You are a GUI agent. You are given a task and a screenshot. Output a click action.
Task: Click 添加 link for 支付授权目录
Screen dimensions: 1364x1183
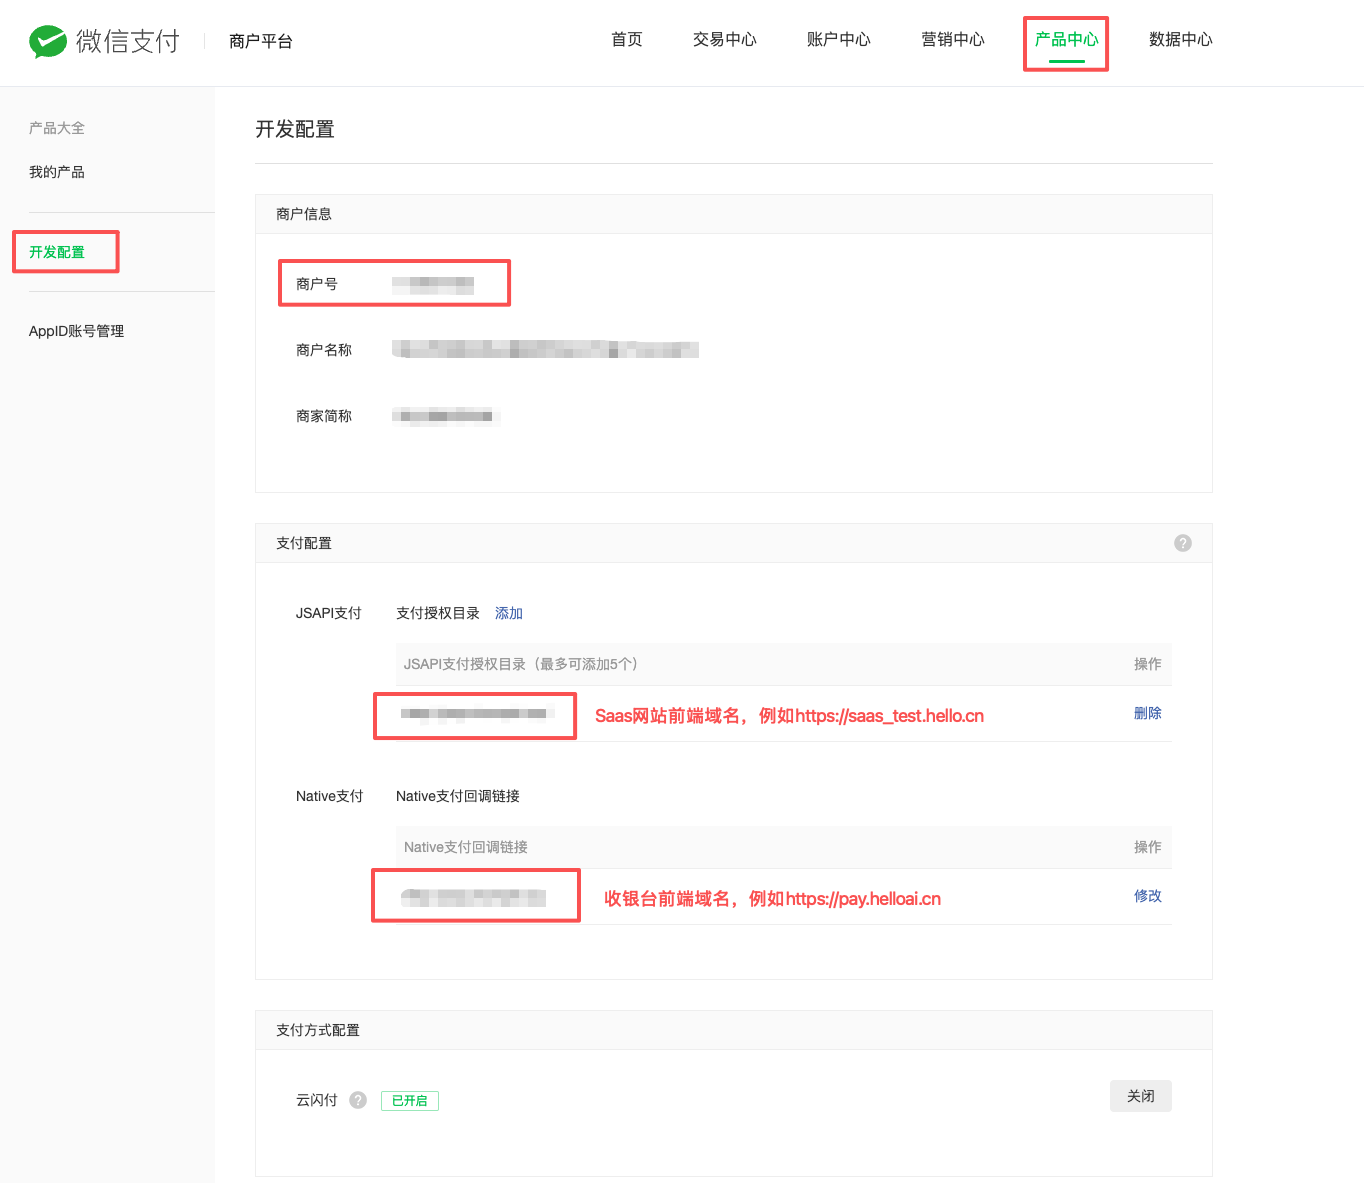click(x=509, y=613)
